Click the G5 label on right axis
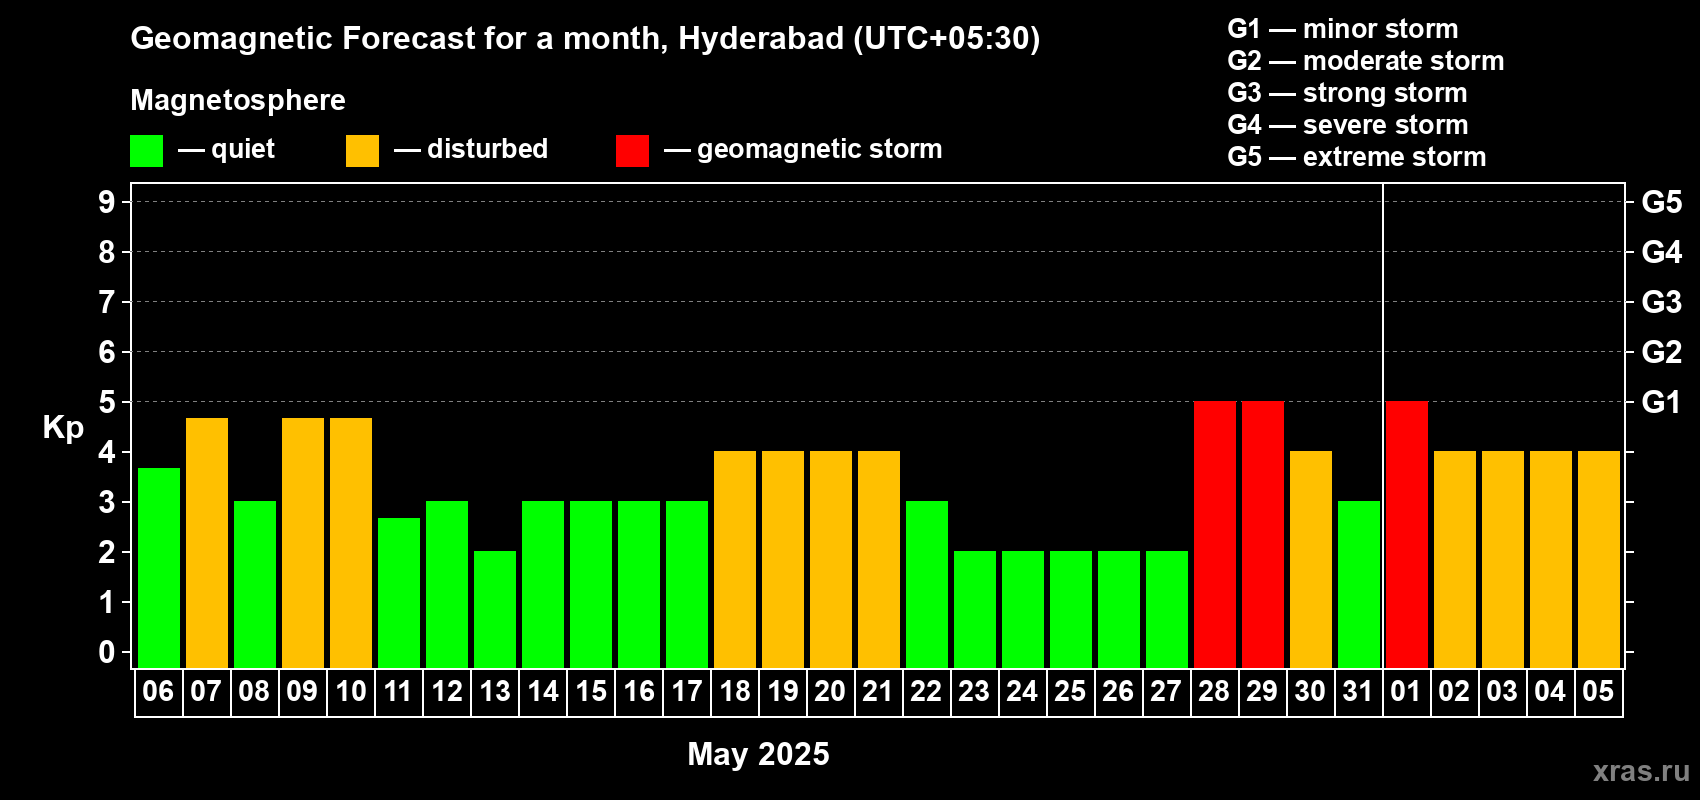This screenshot has height=800, width=1700. pos(1661,202)
